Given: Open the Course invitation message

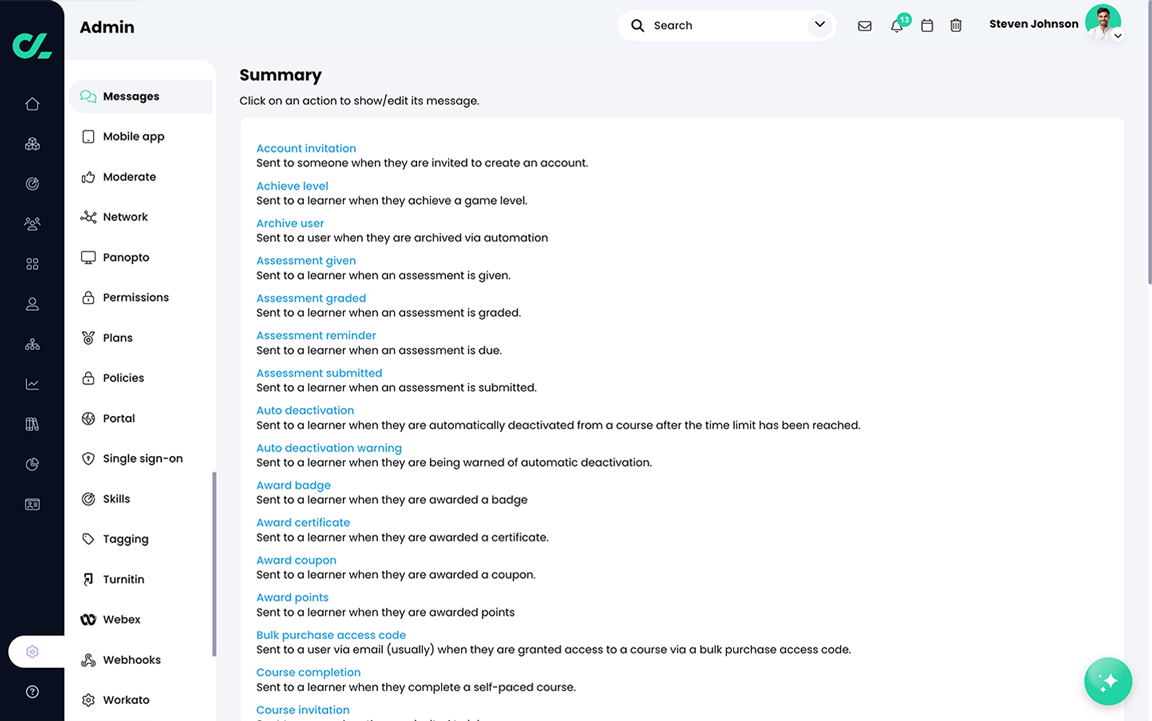Looking at the screenshot, I should (303, 710).
